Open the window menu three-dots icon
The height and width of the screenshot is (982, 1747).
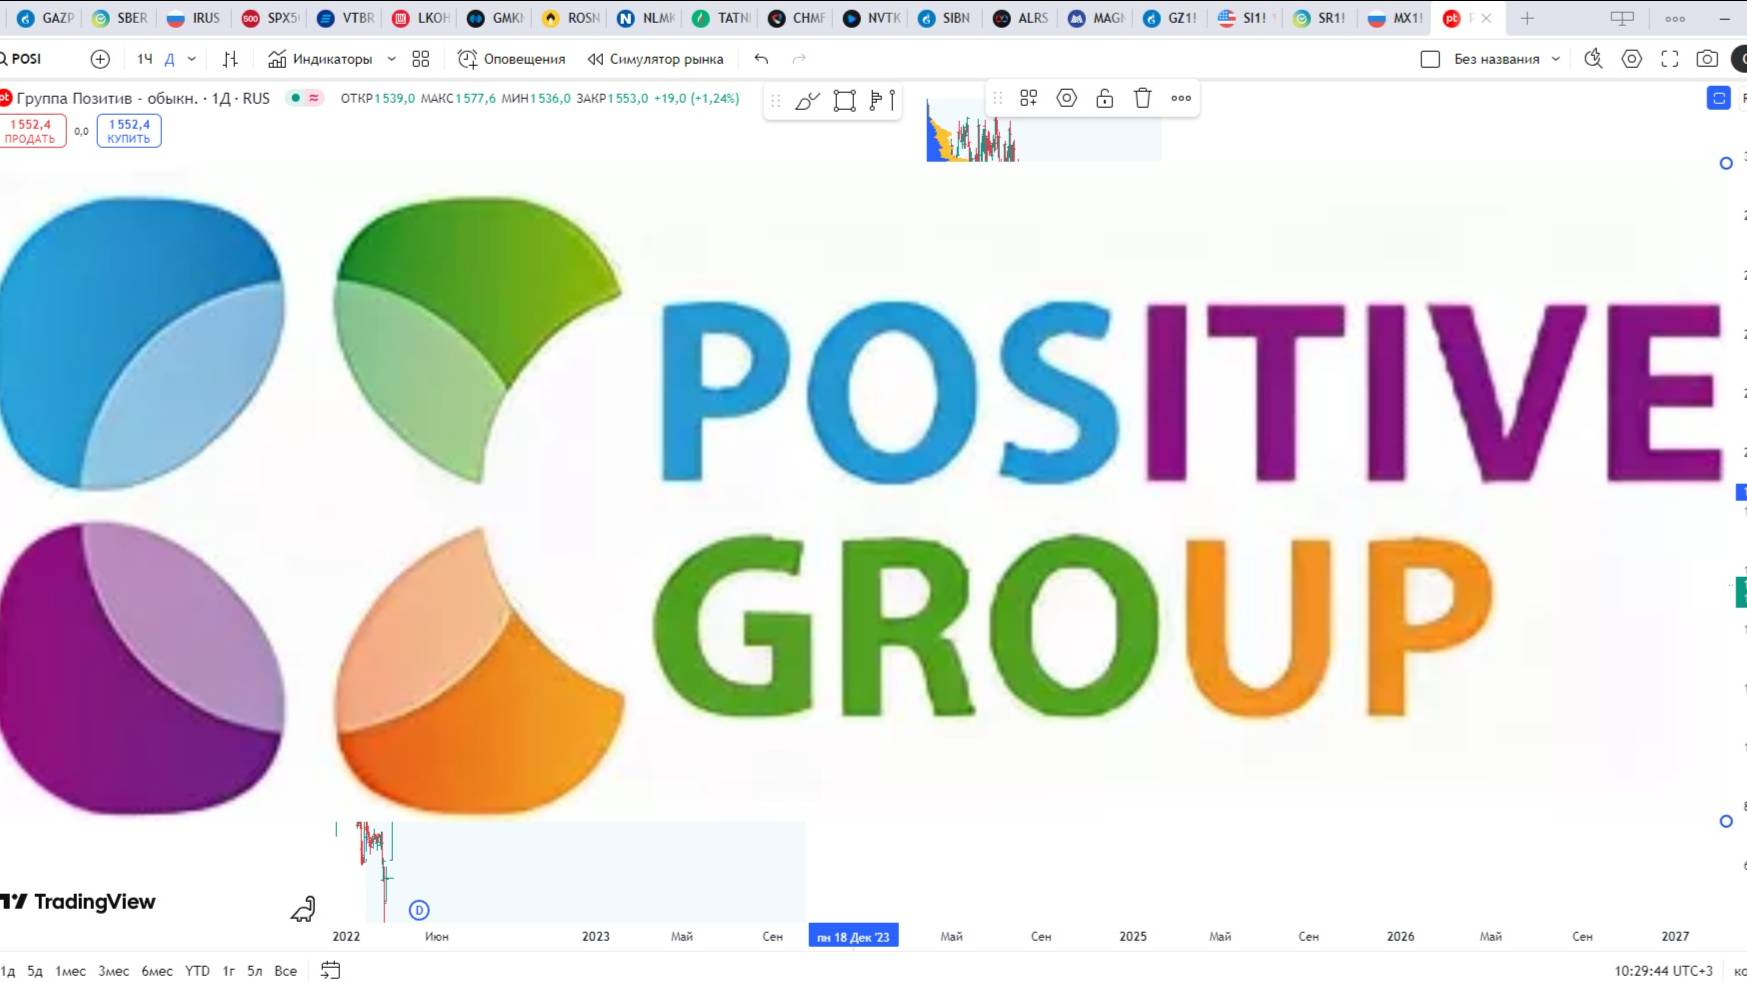(x=1675, y=18)
